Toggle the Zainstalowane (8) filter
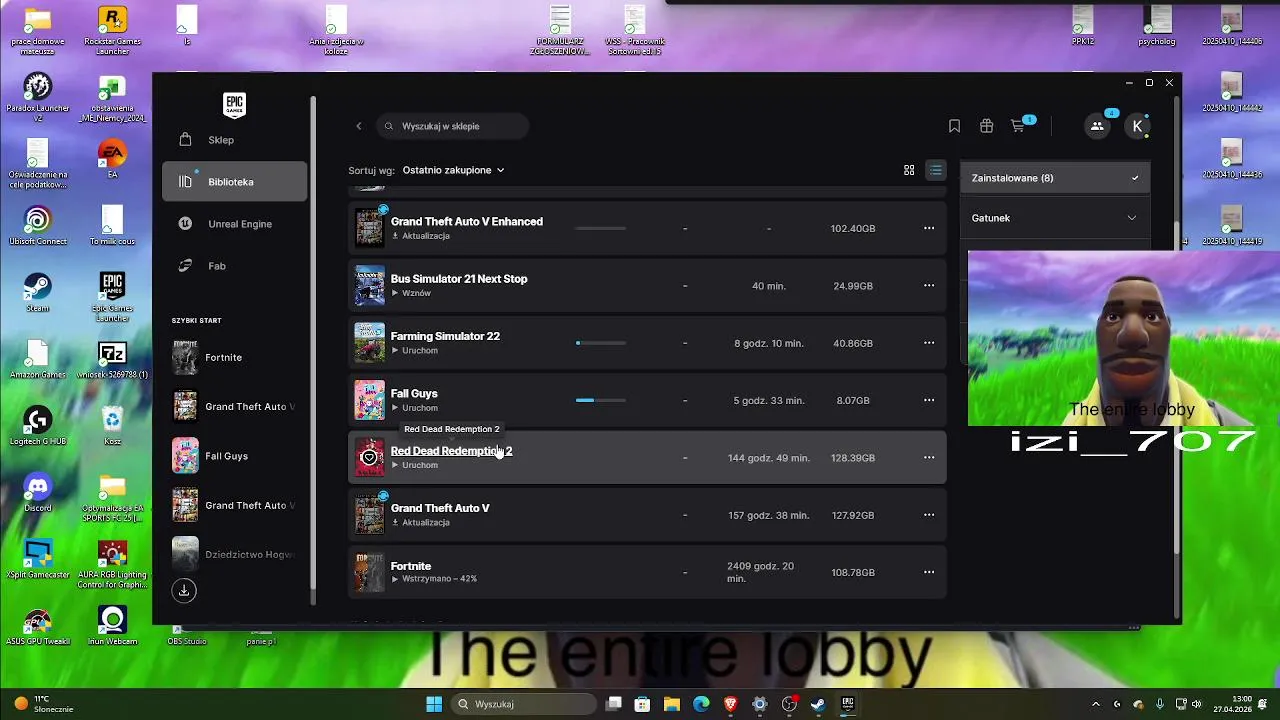The height and width of the screenshot is (720, 1280). 1055,178
